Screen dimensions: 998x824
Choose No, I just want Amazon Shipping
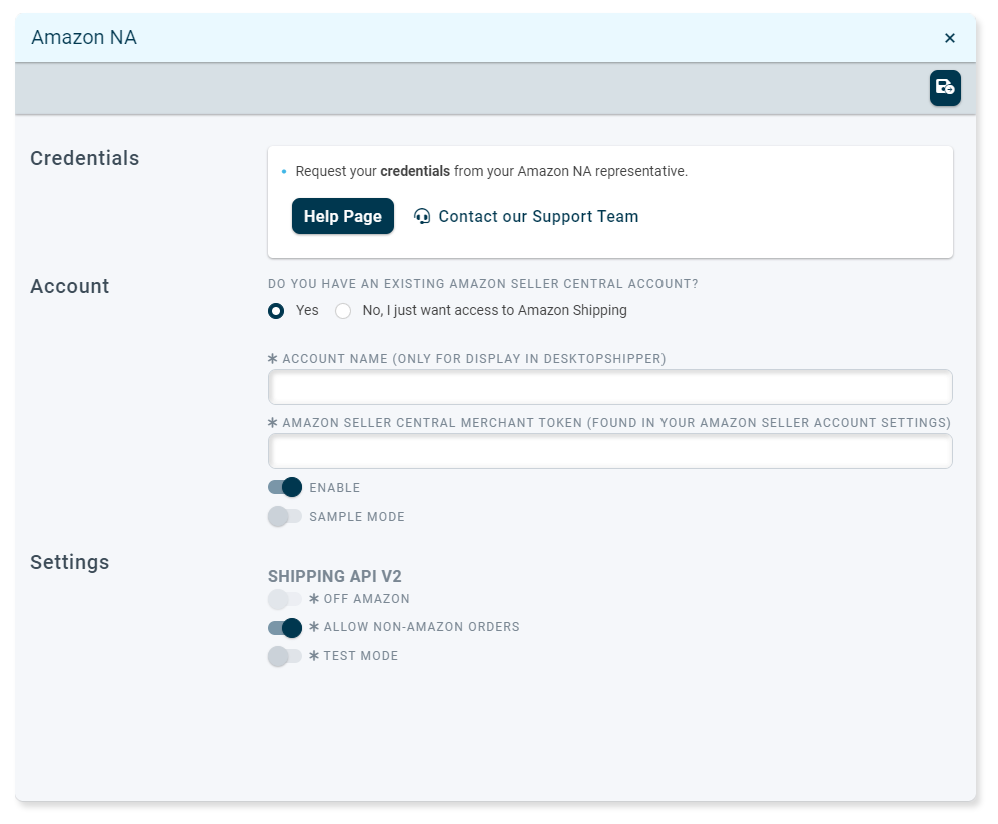point(343,311)
